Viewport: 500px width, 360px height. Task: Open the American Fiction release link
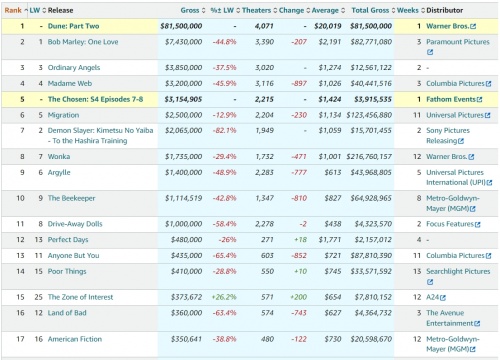75,339
